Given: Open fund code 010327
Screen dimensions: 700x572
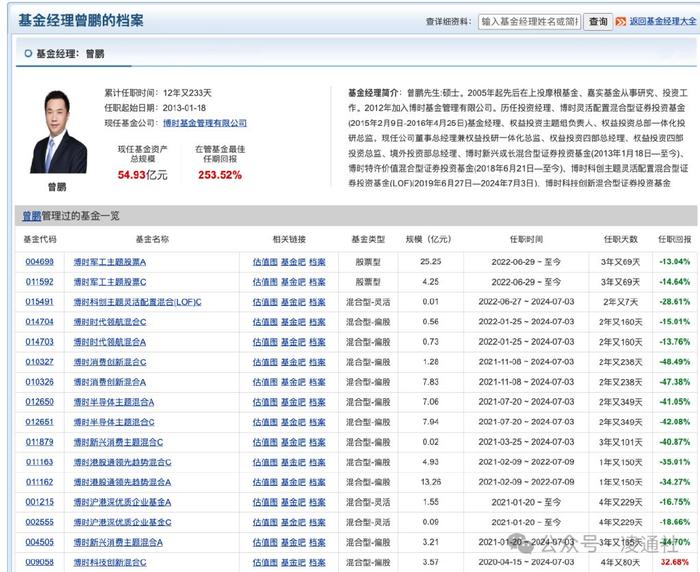Looking at the screenshot, I should pyautogui.click(x=39, y=362).
